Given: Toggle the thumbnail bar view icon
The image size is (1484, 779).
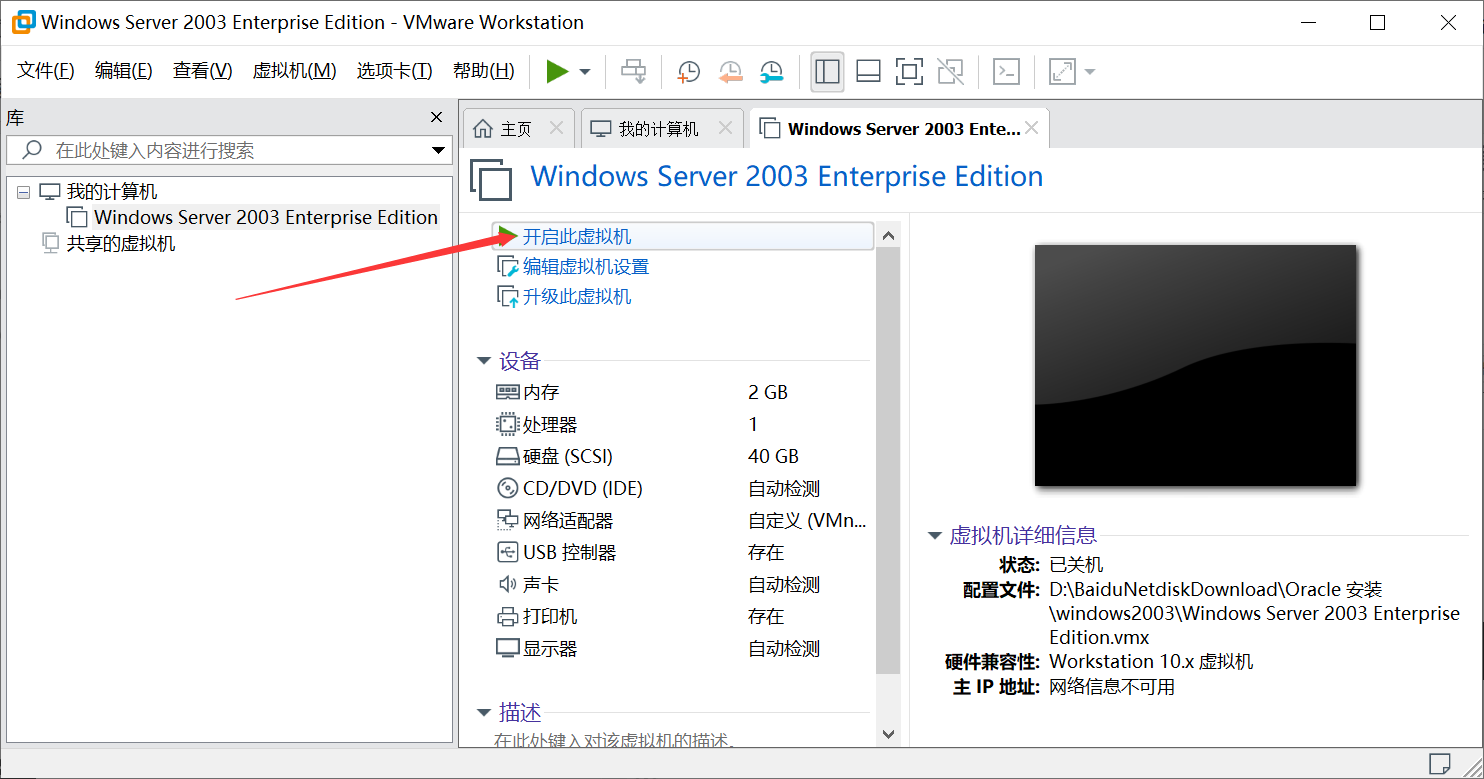Looking at the screenshot, I should click(869, 71).
